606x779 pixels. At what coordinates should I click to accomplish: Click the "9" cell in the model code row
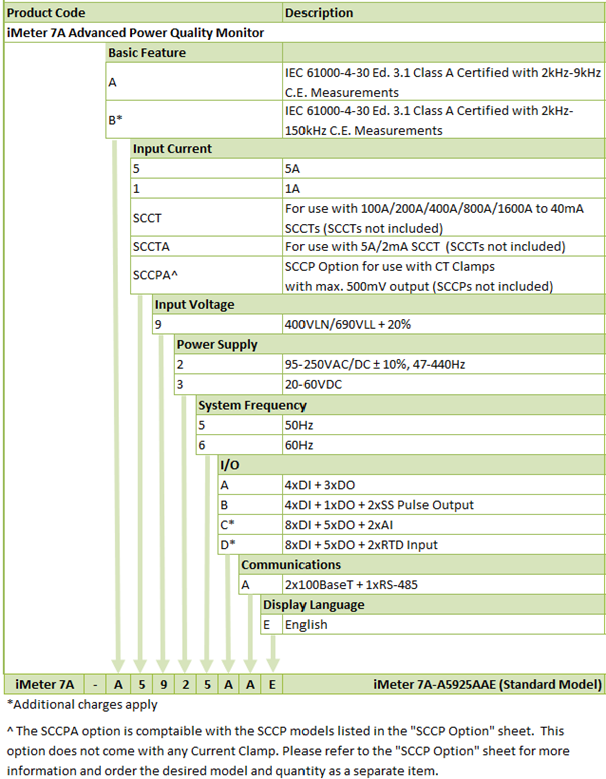163,685
